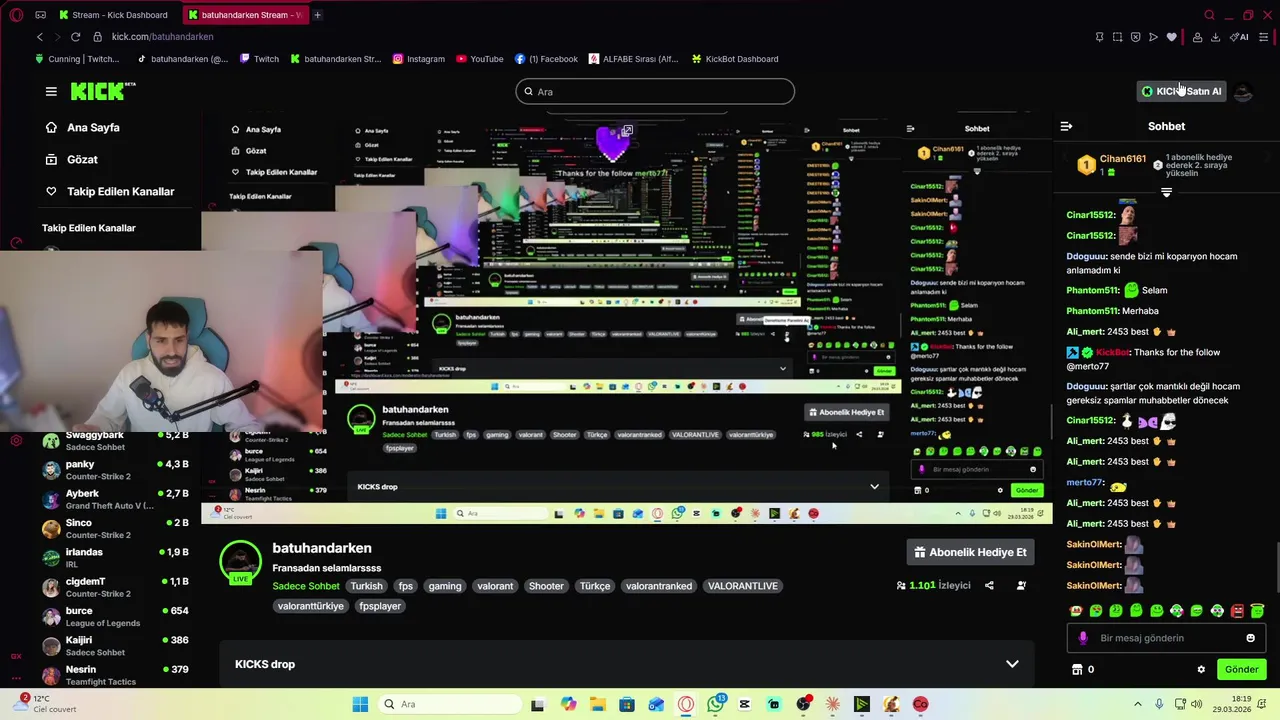Open Swaggybark followed channel

[118, 441]
